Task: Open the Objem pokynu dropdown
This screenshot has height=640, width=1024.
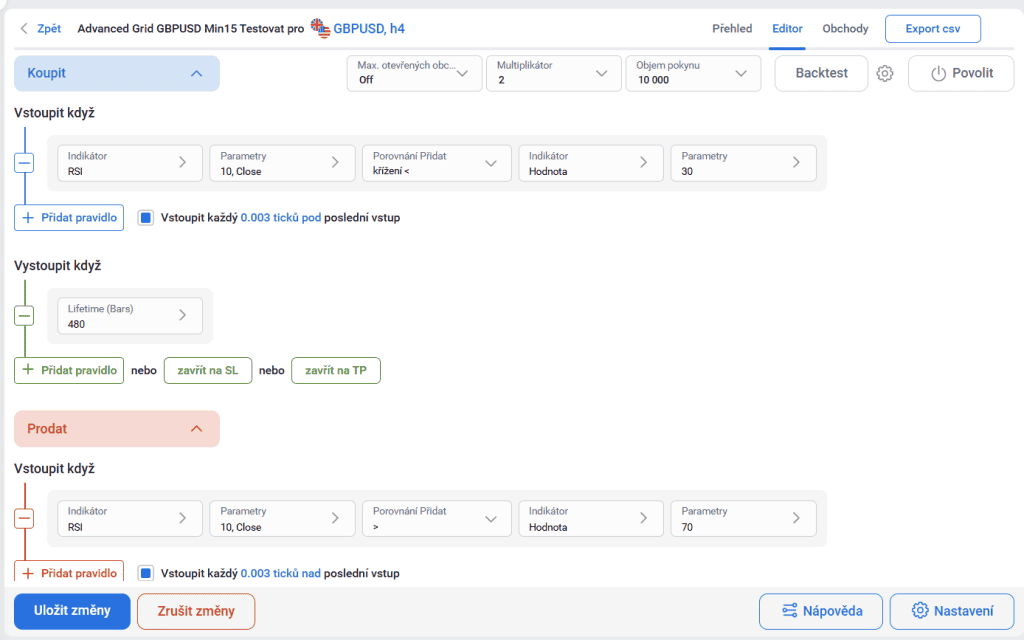Action: click(x=692, y=73)
